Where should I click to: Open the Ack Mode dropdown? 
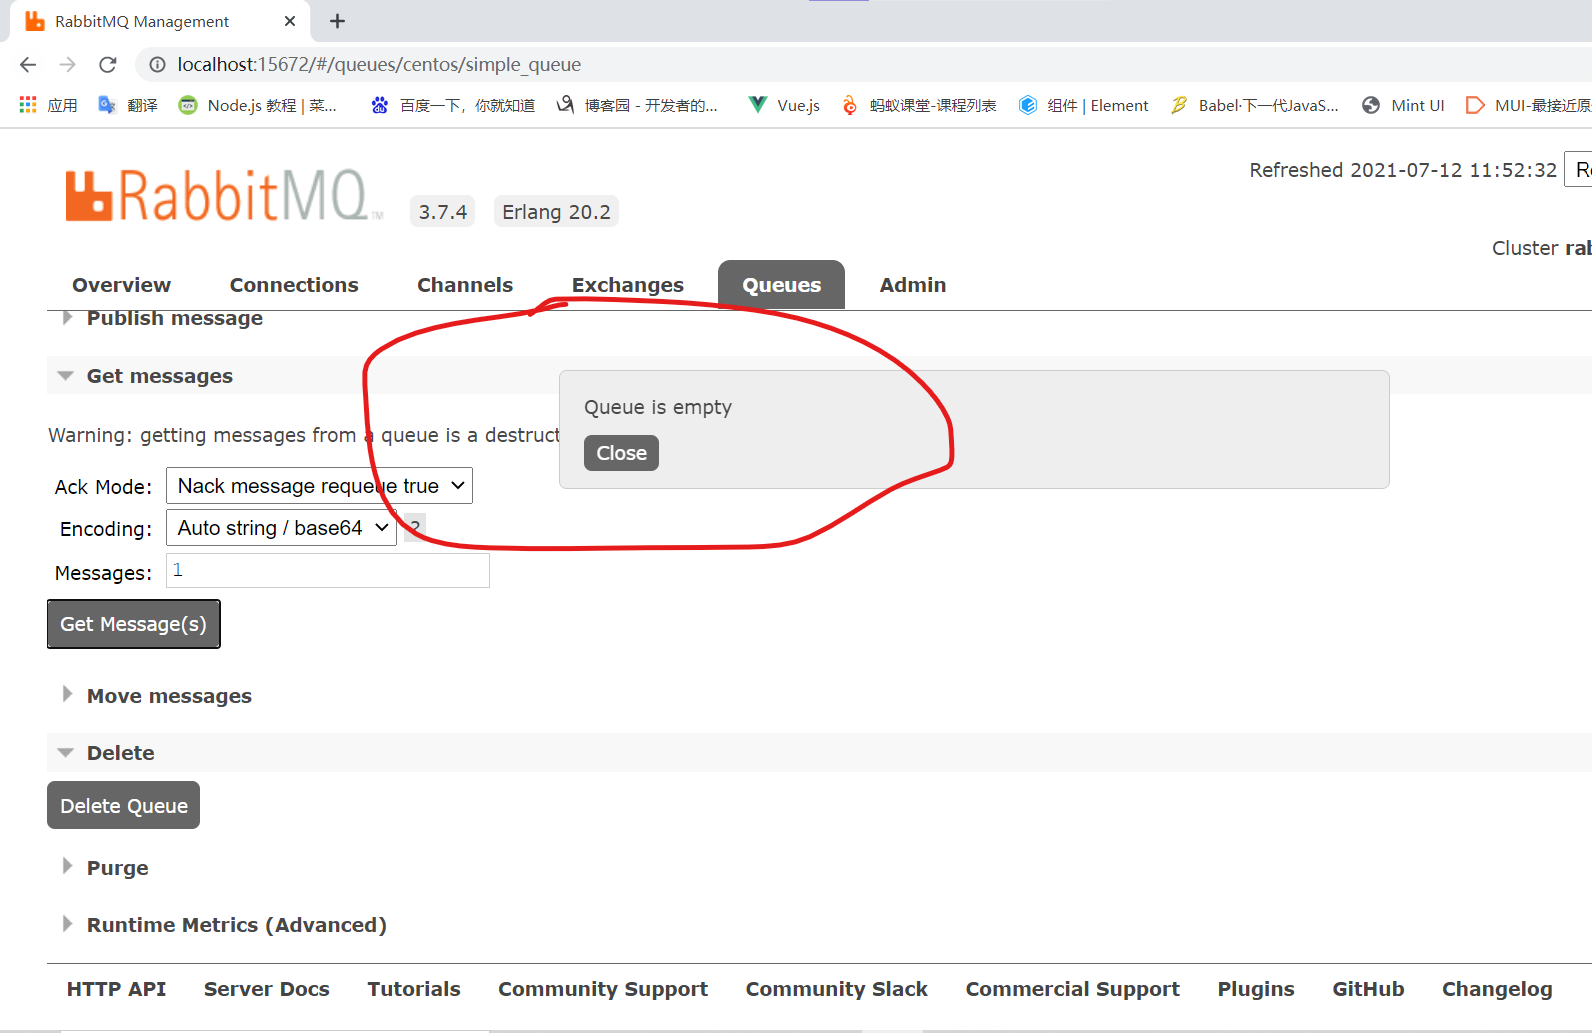(319, 486)
